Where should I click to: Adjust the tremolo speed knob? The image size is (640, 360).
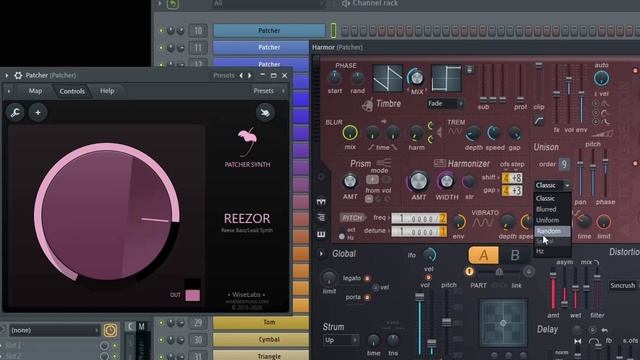[494, 133]
